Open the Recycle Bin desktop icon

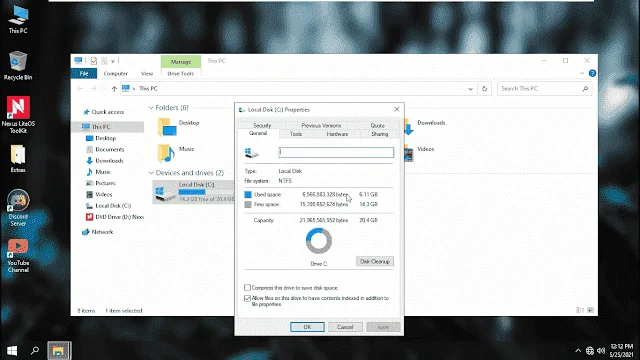pos(18,66)
